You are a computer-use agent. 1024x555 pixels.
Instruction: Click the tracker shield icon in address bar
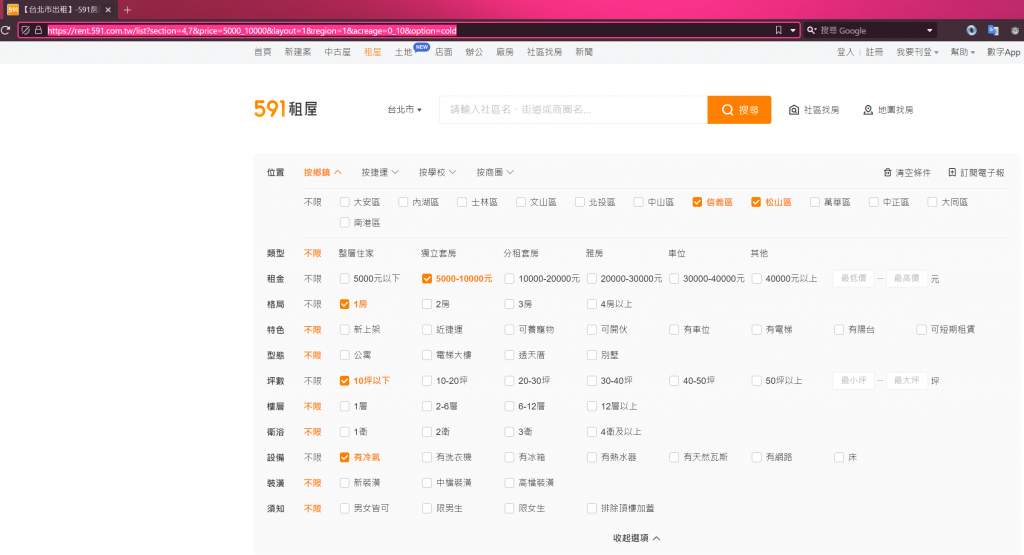click(25, 30)
